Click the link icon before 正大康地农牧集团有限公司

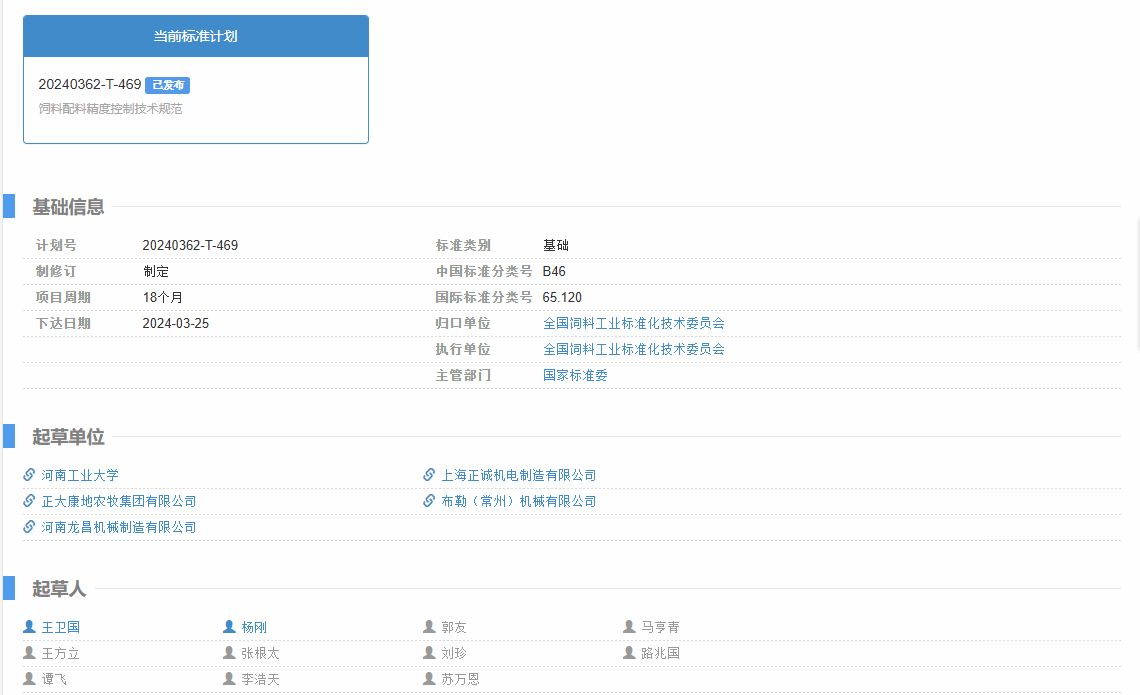click(29, 501)
